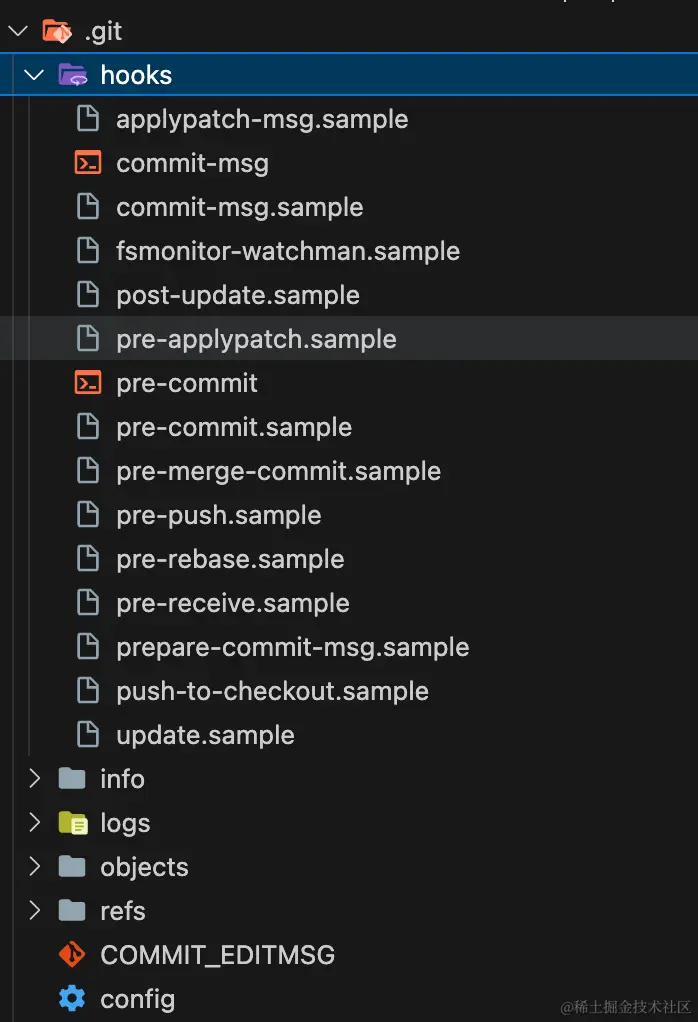Click the purple hooks folder icon

pyautogui.click(x=72, y=75)
